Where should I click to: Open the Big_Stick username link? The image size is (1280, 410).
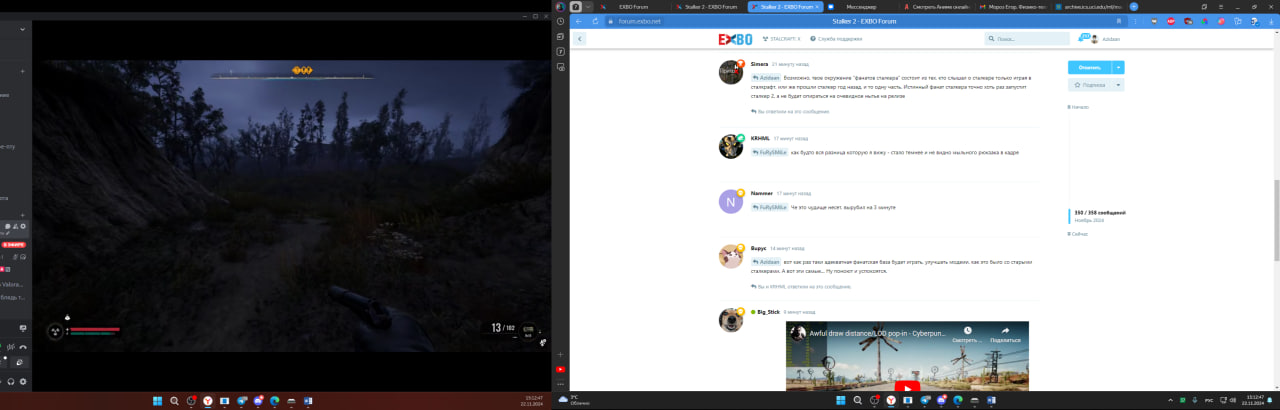[768, 312]
